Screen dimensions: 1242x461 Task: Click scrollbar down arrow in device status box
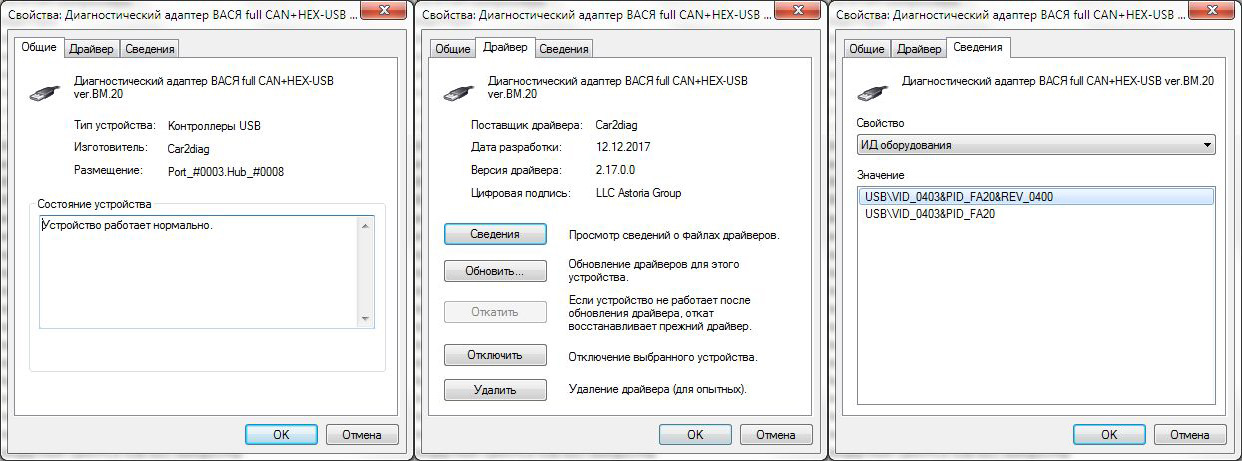click(x=365, y=318)
